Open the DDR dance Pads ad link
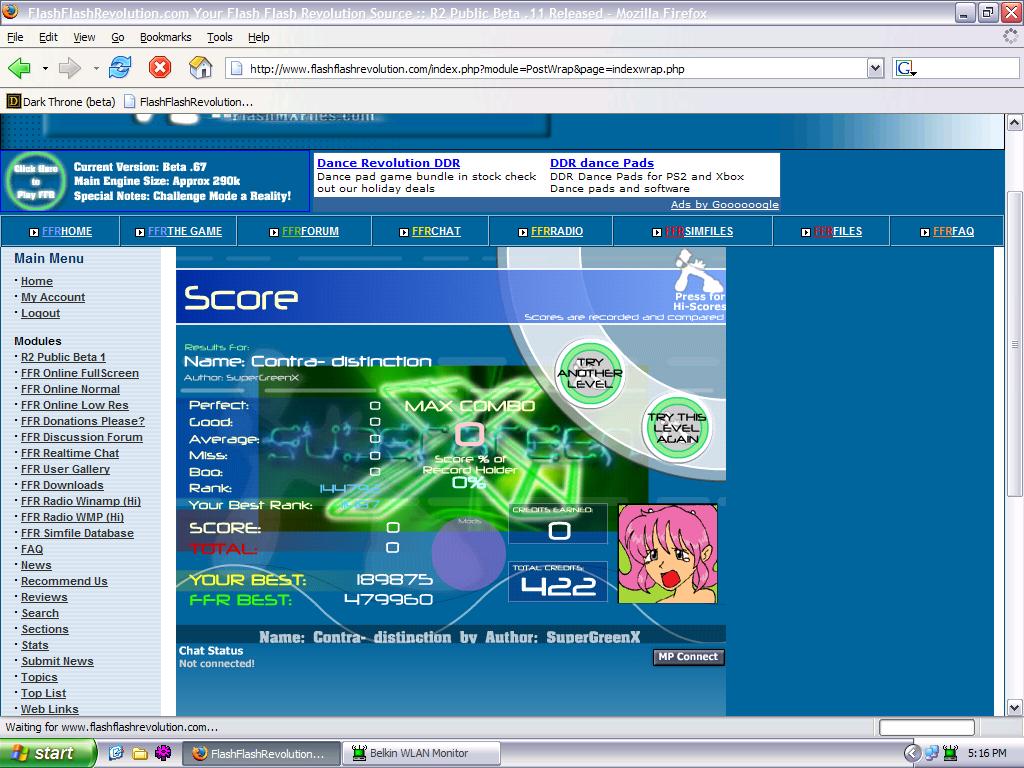The width and height of the screenshot is (1024, 768). point(601,163)
